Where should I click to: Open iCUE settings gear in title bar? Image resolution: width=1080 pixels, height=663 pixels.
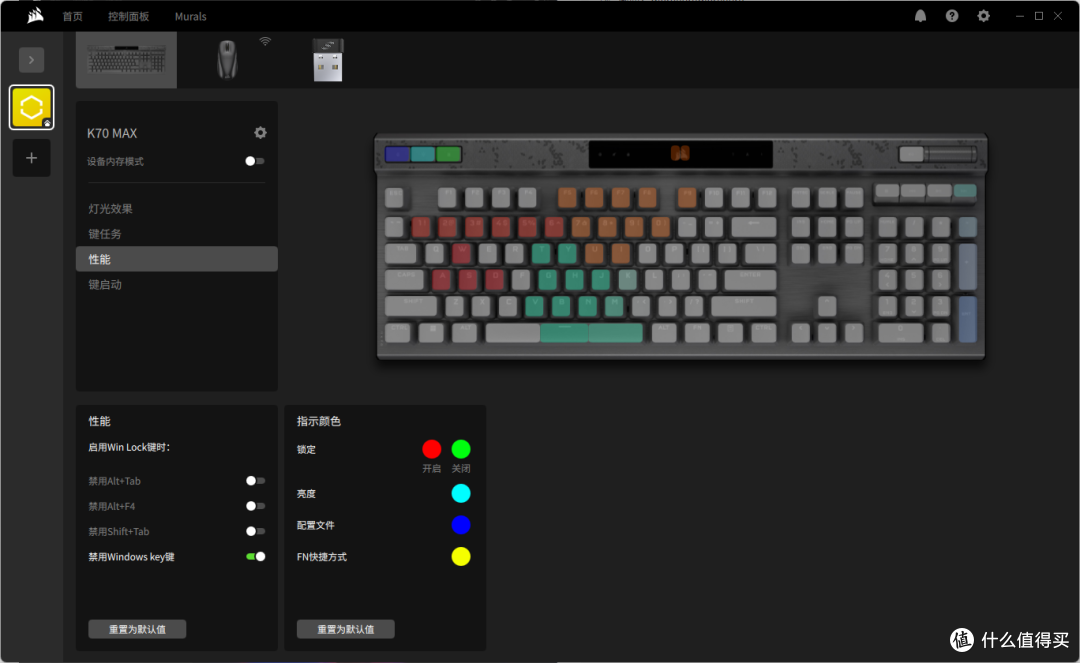[984, 16]
